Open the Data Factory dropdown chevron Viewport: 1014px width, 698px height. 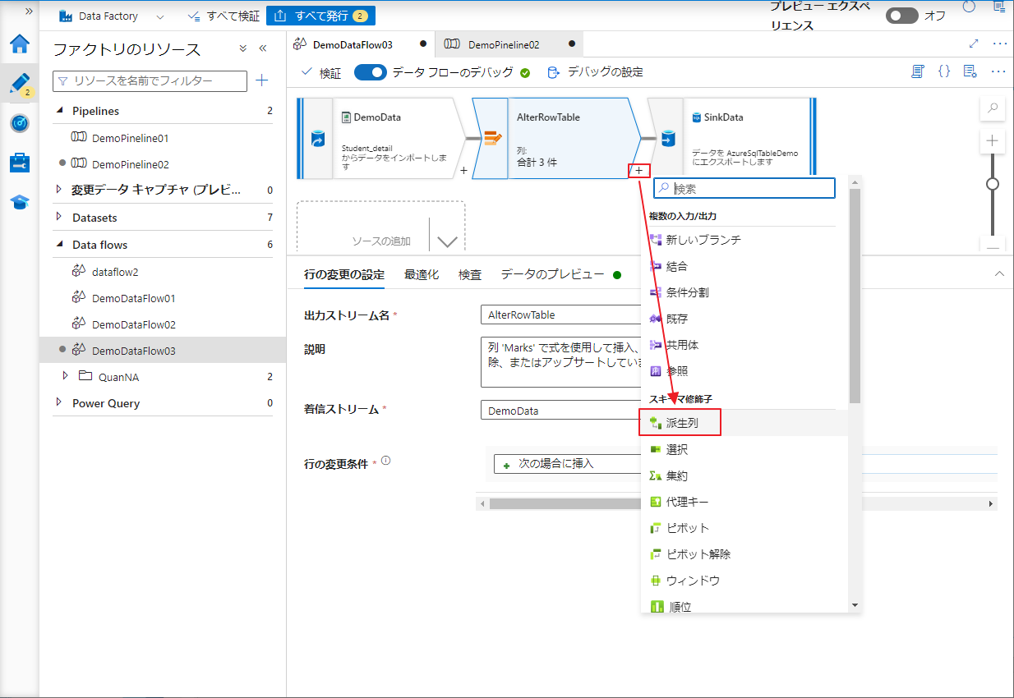160,17
